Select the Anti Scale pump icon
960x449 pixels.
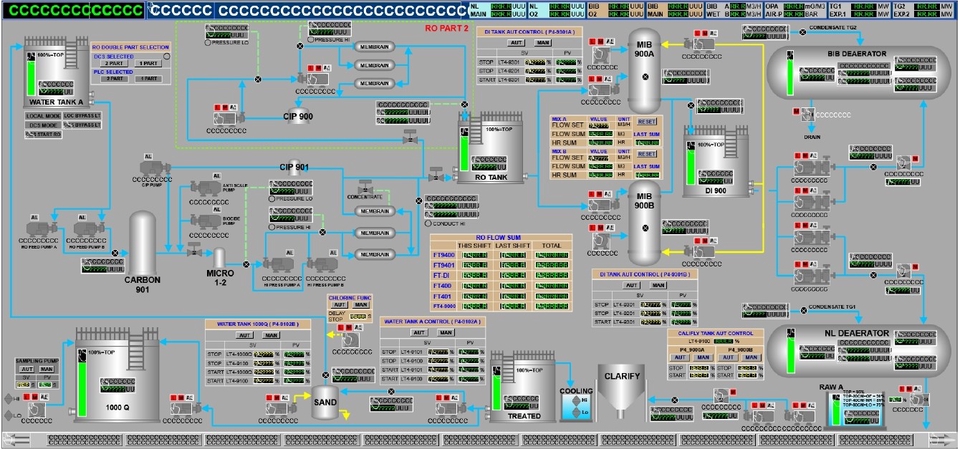pos(204,187)
